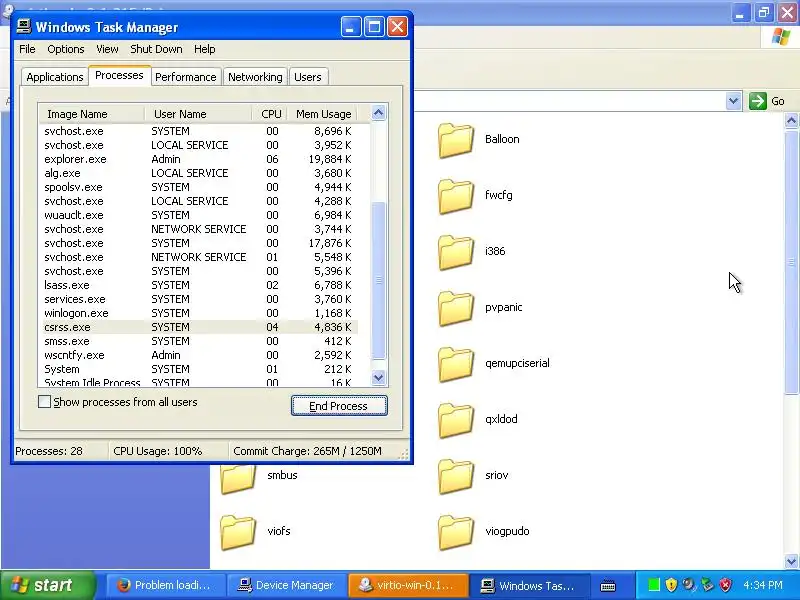The width and height of the screenshot is (800, 600).
Task: Open the qemupciserial folder icon
Action: (456, 364)
